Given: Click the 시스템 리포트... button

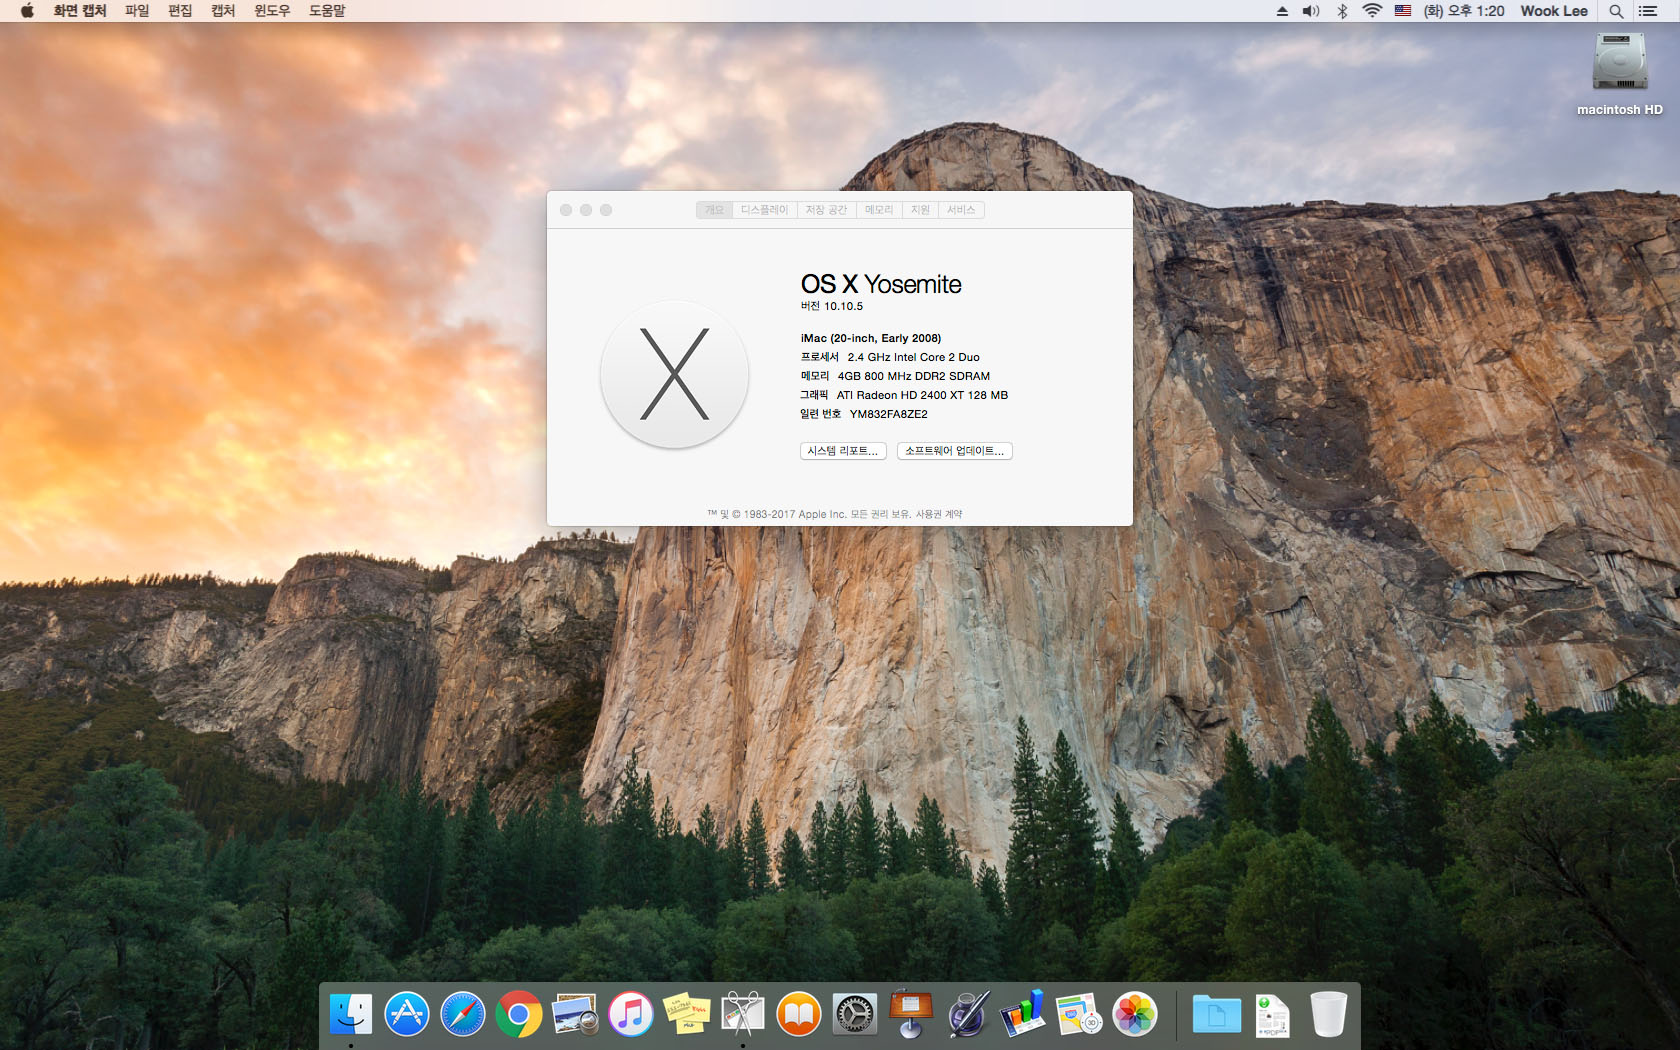Looking at the screenshot, I should coord(842,451).
